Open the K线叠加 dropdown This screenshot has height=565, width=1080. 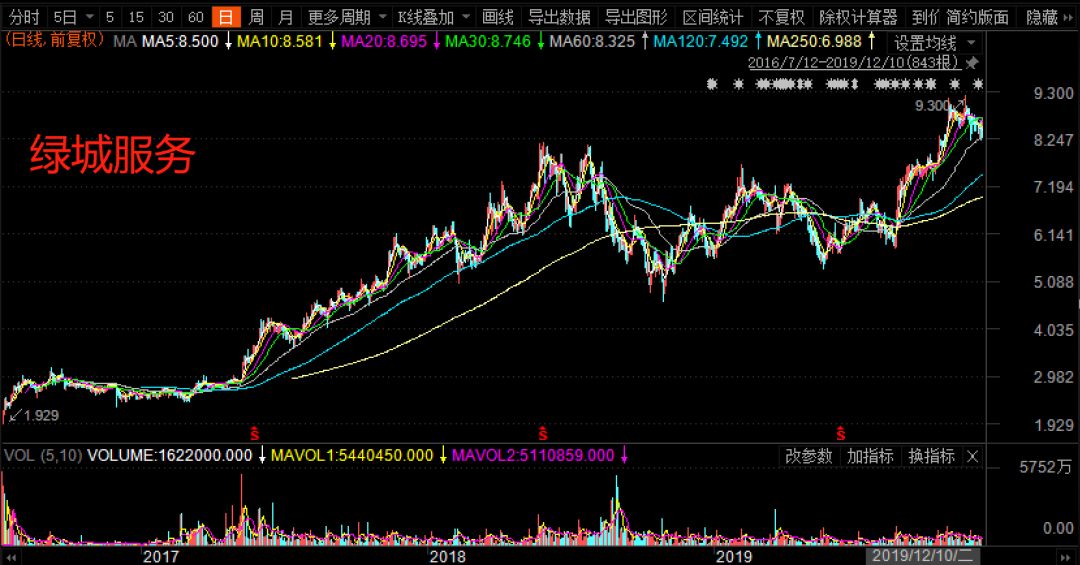433,17
